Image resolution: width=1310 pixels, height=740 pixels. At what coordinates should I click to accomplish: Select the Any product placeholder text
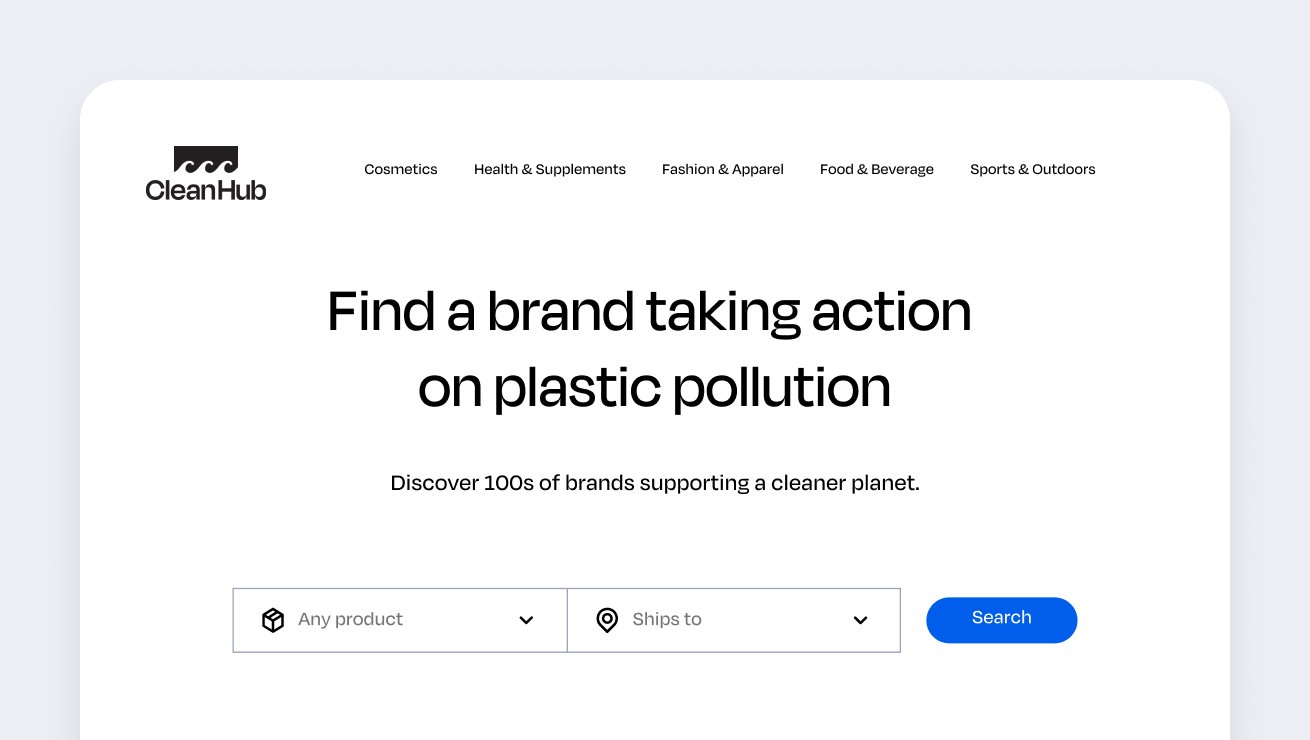pos(350,619)
